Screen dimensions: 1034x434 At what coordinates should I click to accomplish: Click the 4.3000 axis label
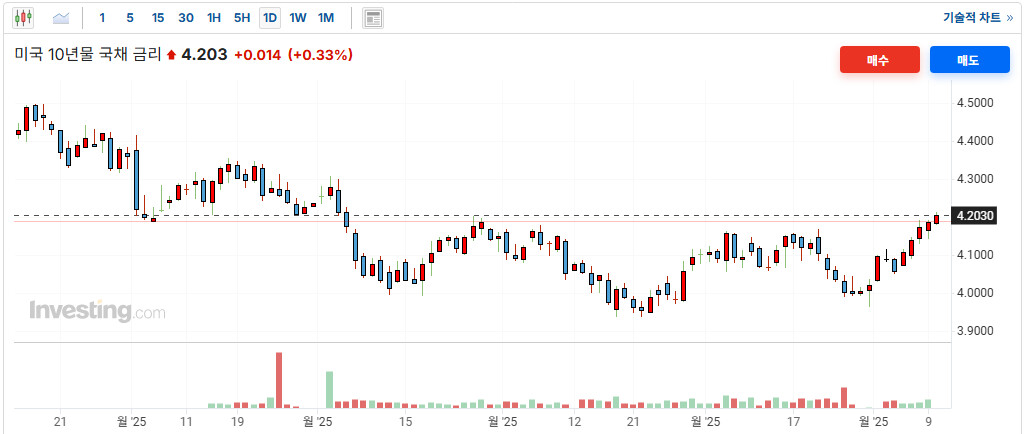pos(975,179)
